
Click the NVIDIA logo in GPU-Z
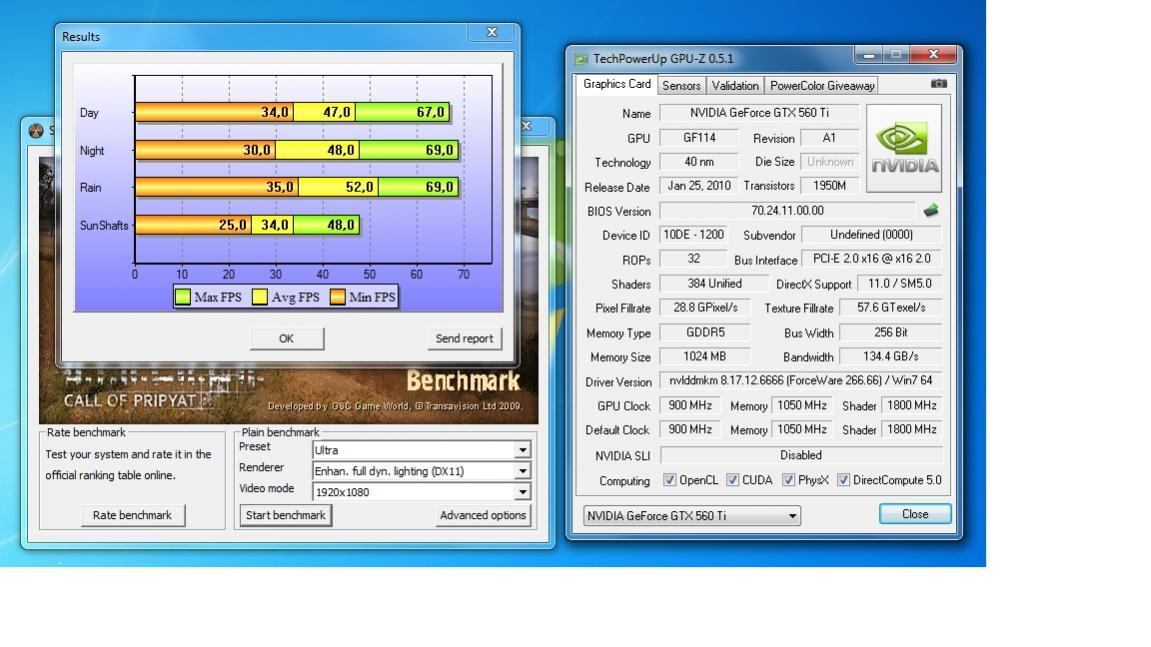[x=904, y=148]
